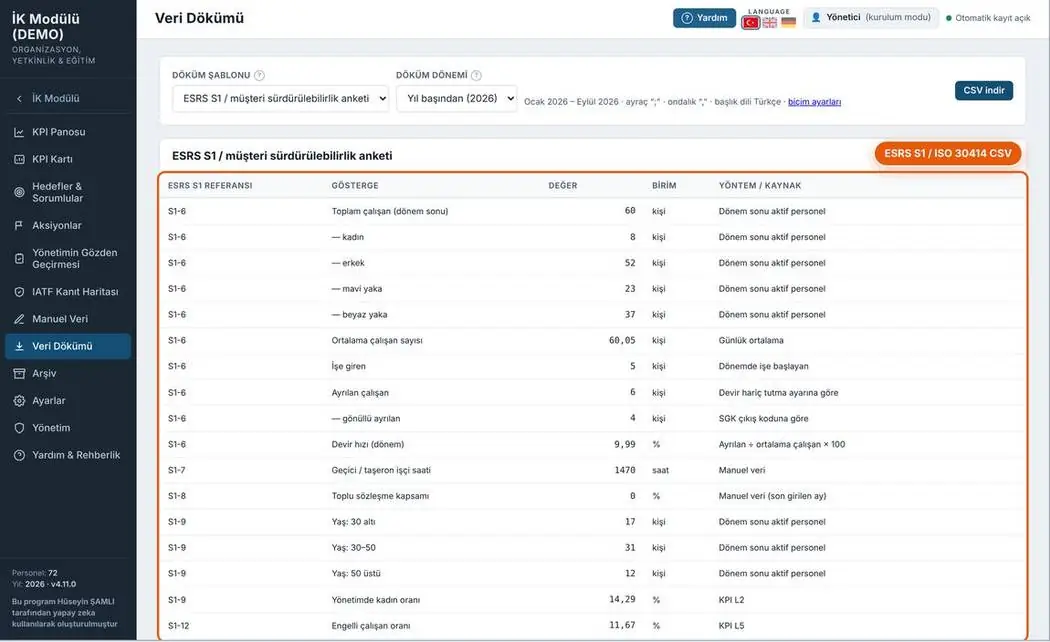This screenshot has height=642, width=1050.
Task: Open Hedefler & Sorumlular target icon
Action: click(19, 192)
